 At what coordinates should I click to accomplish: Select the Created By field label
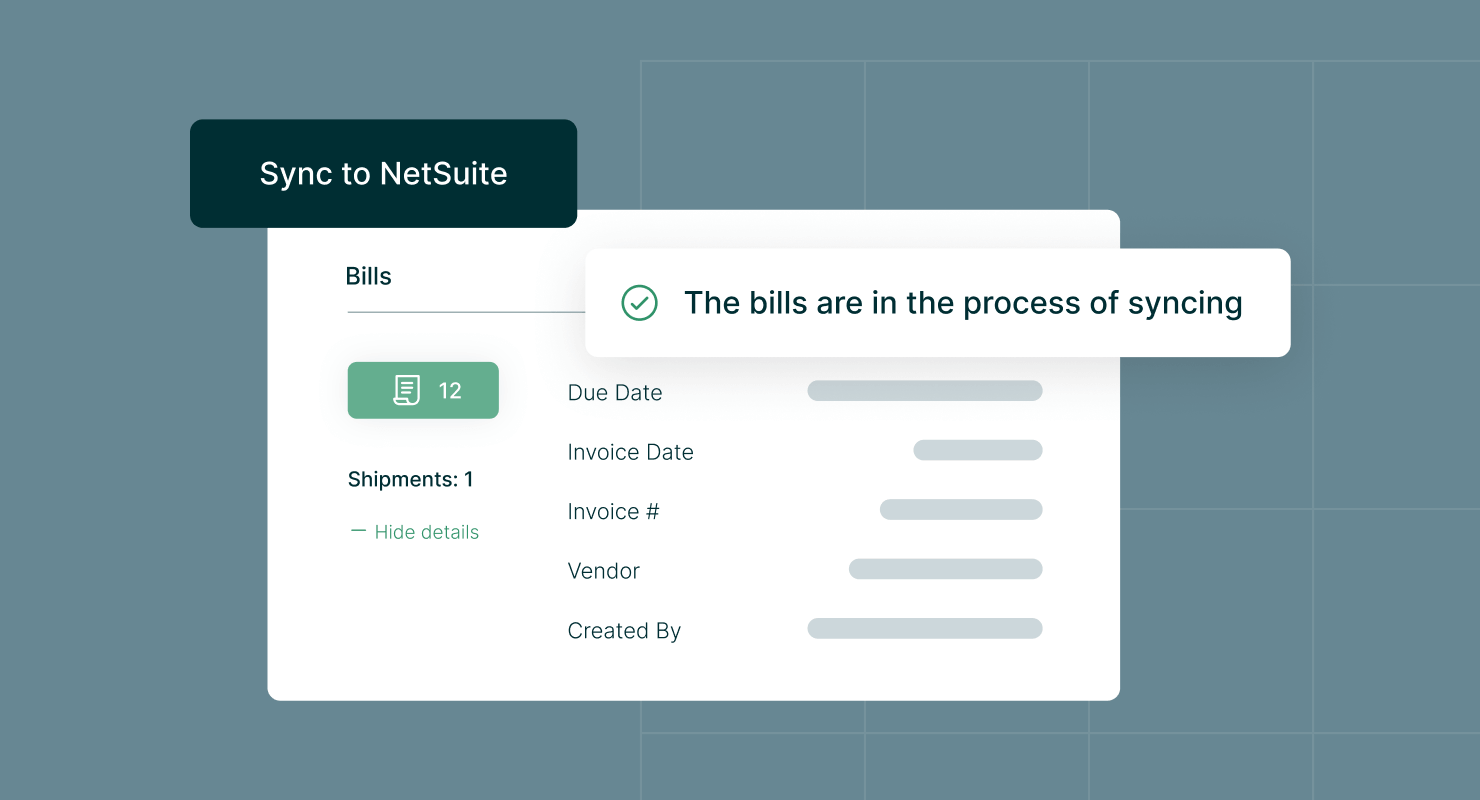pyautogui.click(x=624, y=631)
